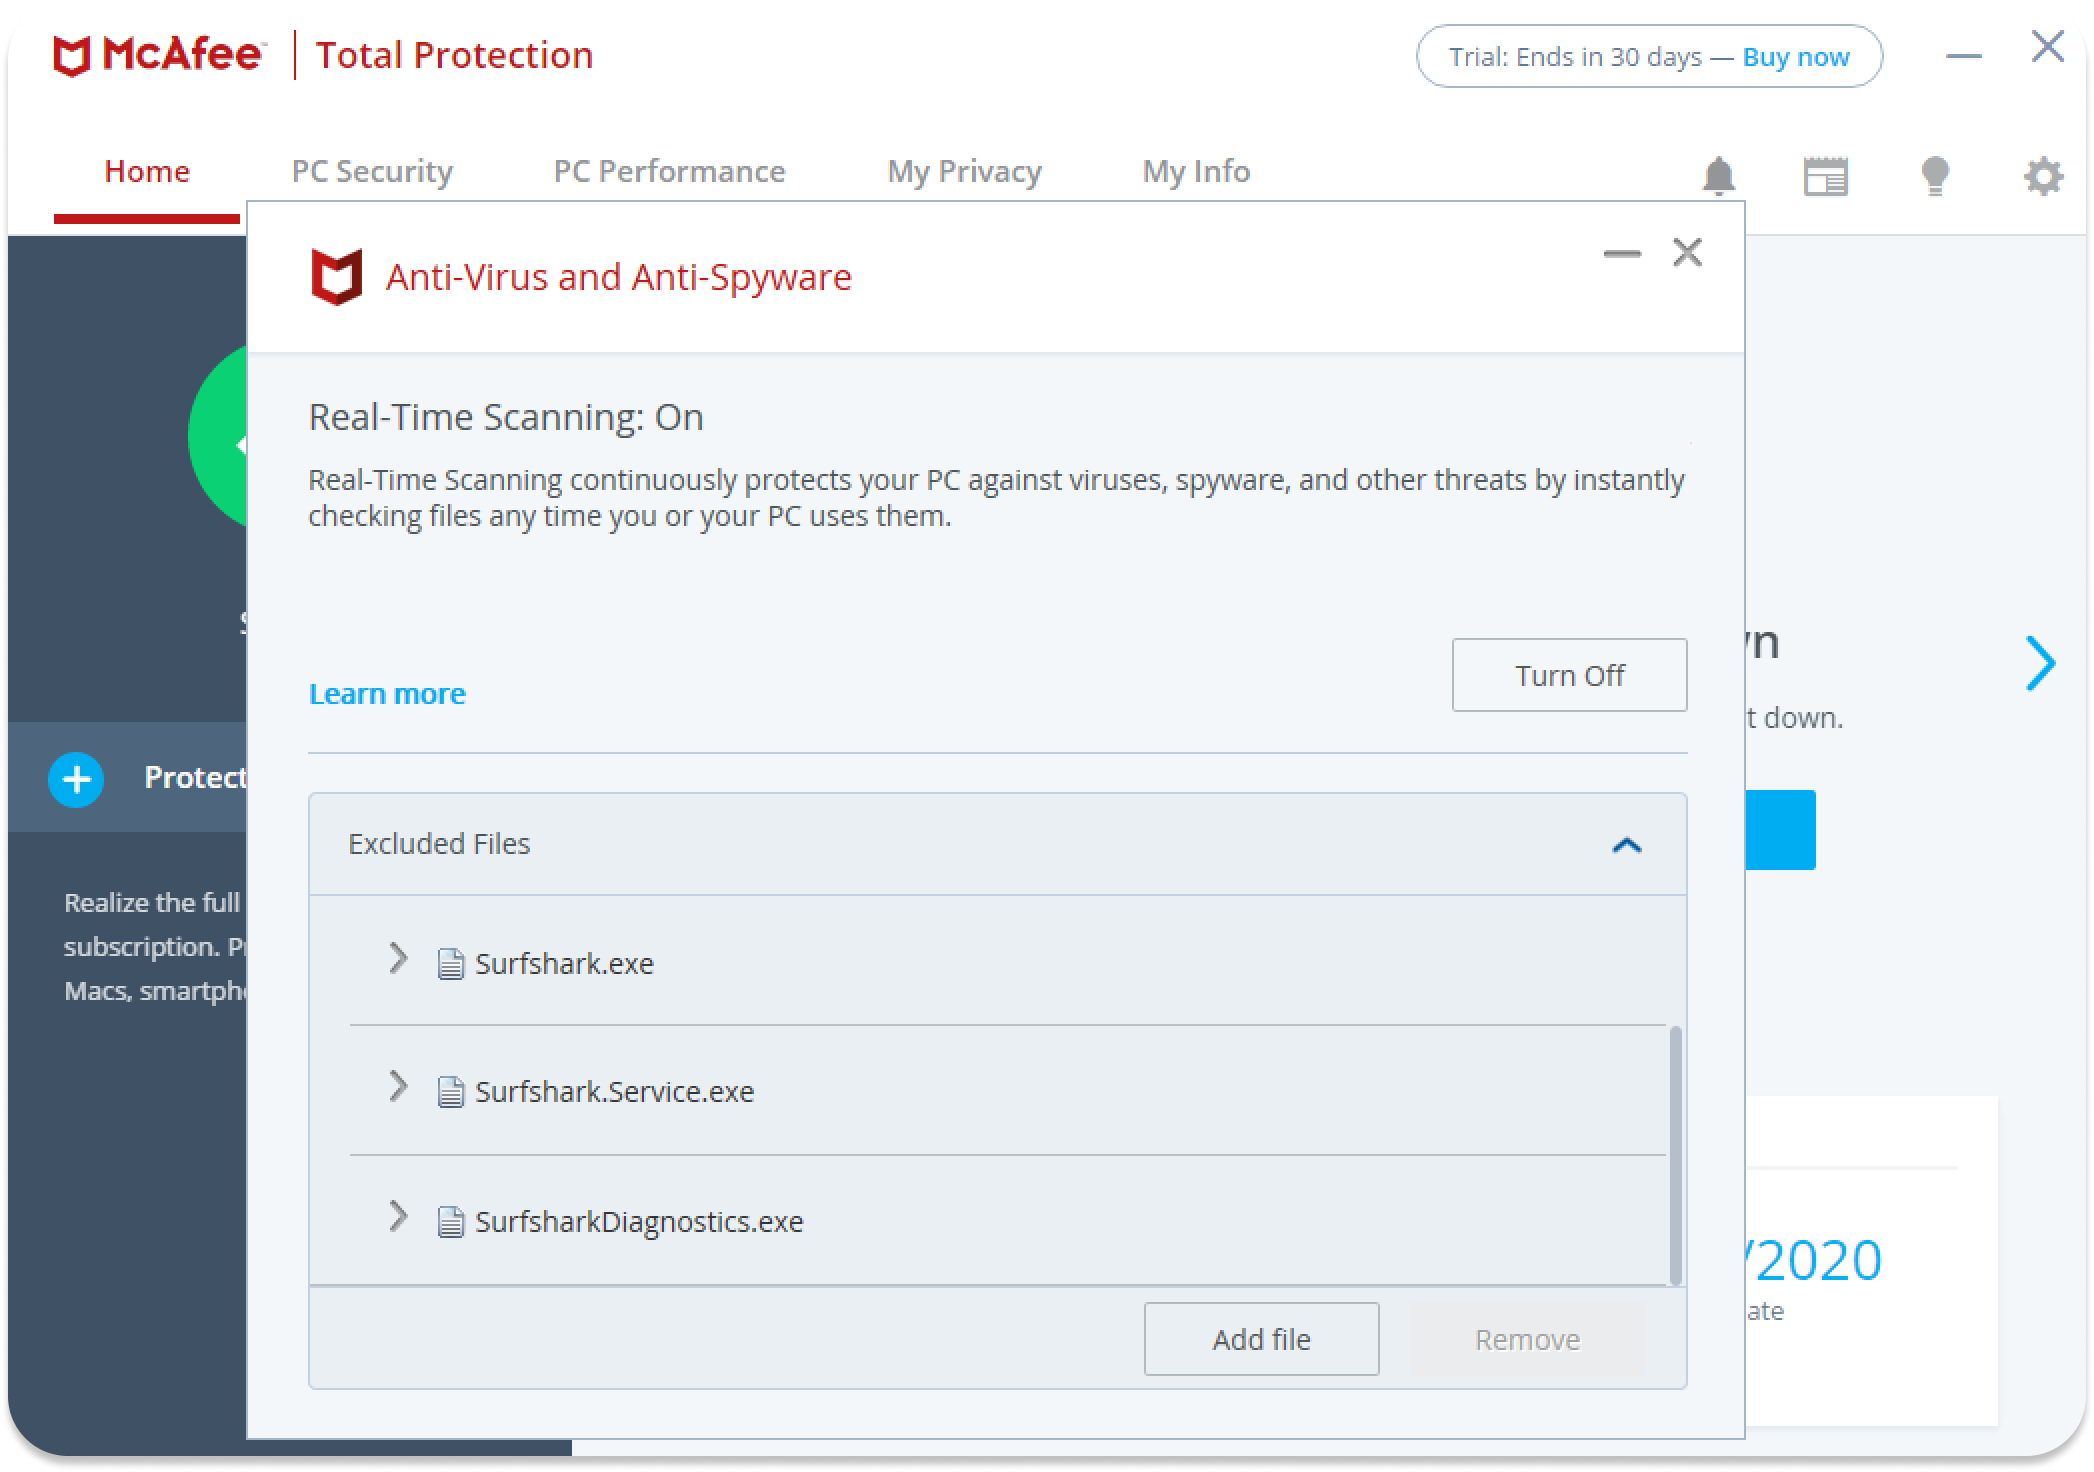Turn Off Real-Time Scanning
The height and width of the screenshot is (1472, 2094).
tap(1568, 675)
